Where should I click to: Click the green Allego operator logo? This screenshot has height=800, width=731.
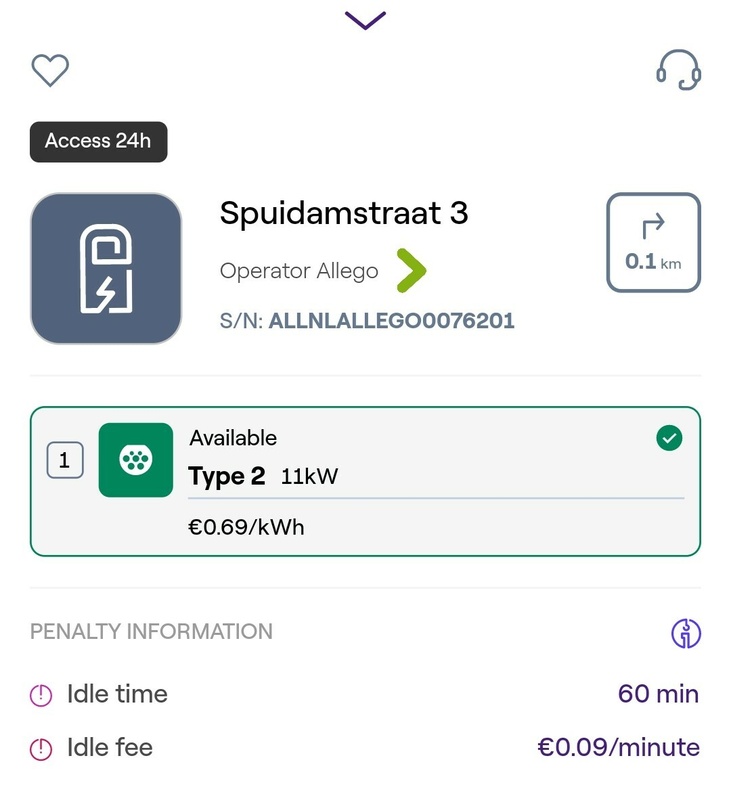click(410, 270)
